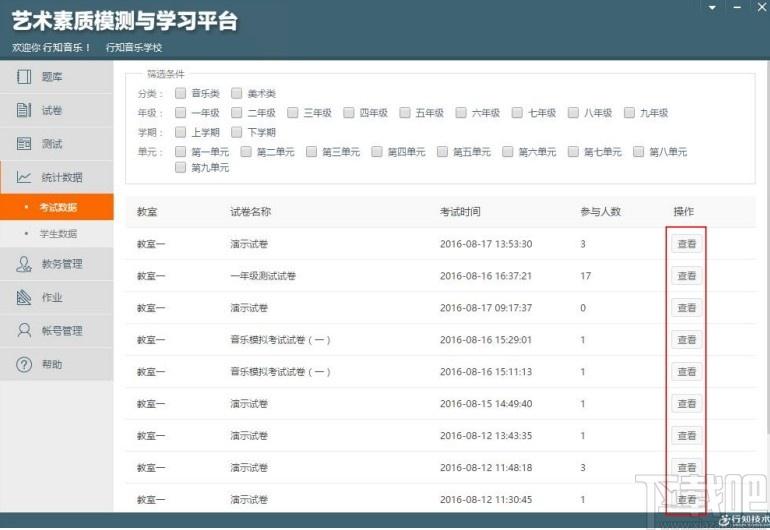
Task: Click 查看 for exam at 15:11:13
Action: (x=687, y=371)
